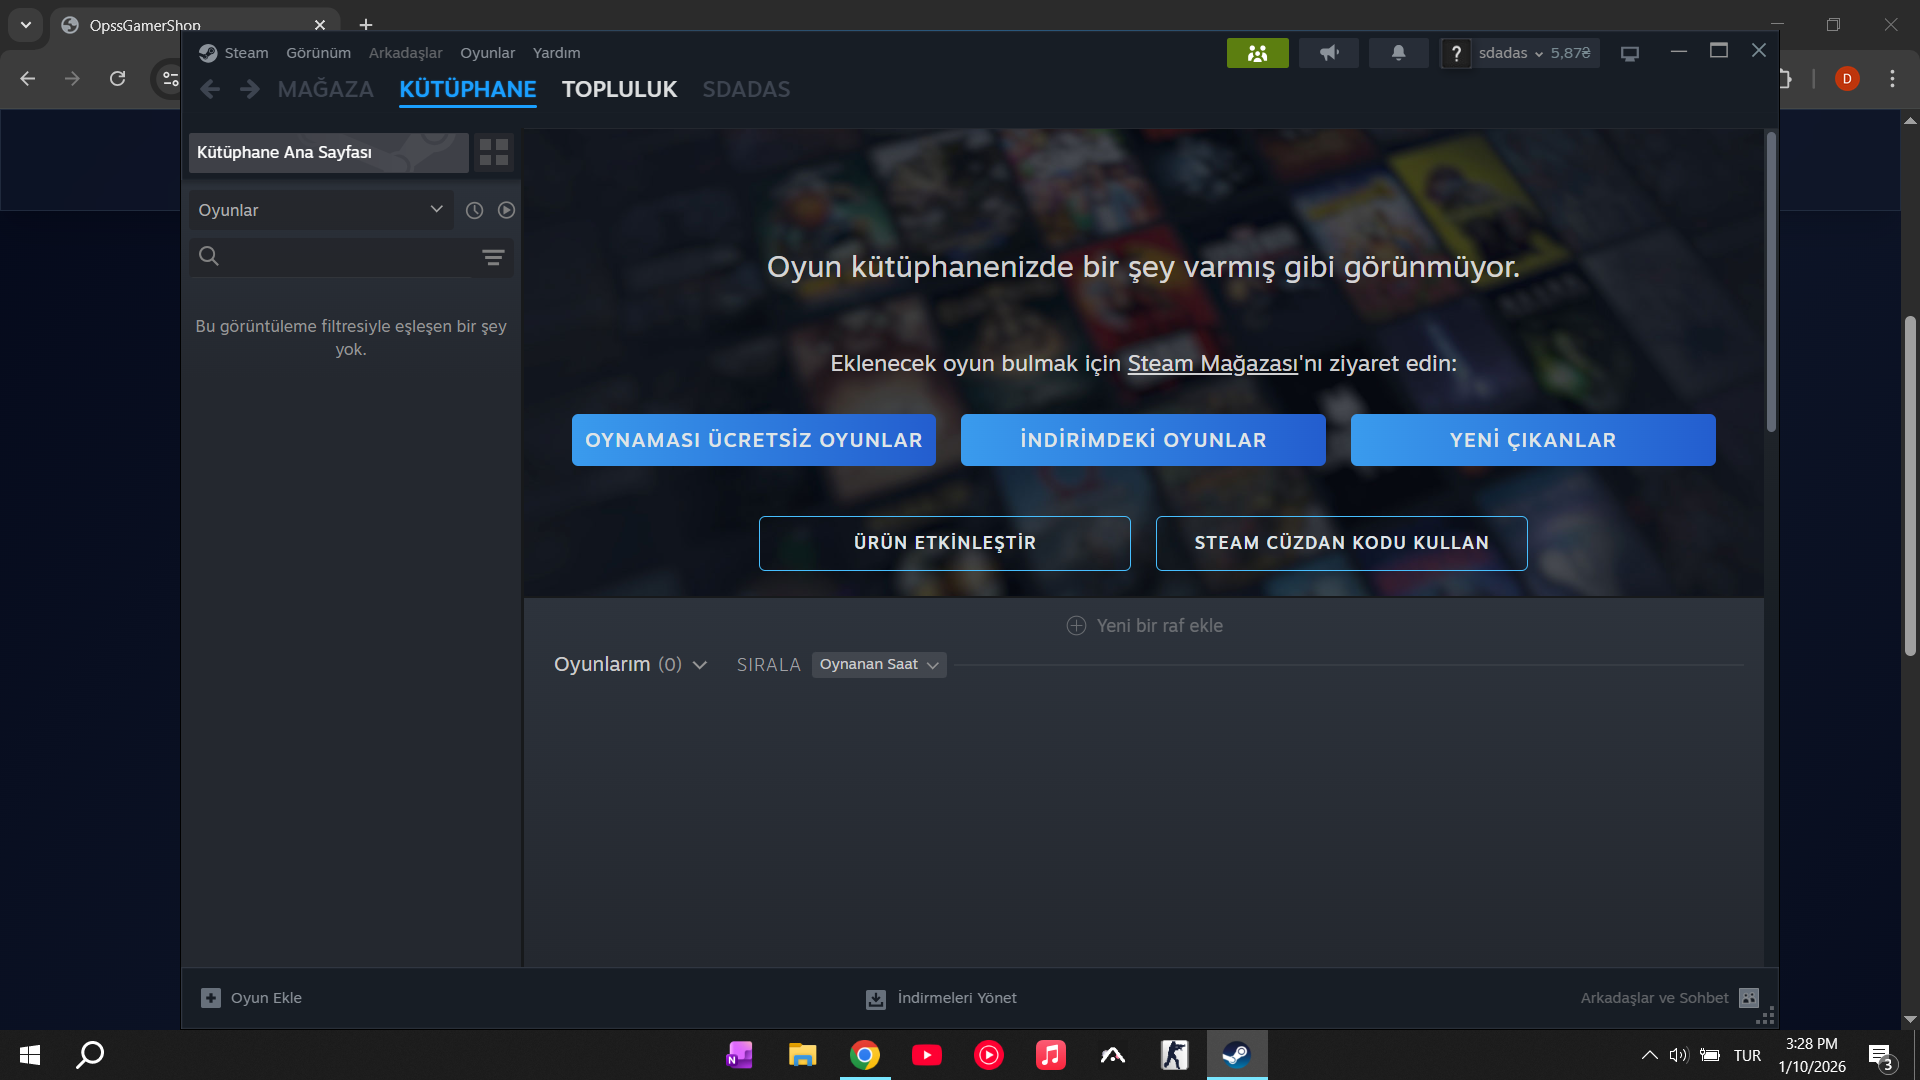1920x1080 pixels.
Task: Click YENİ ÇIKANLAR button
Action: [1533, 440]
